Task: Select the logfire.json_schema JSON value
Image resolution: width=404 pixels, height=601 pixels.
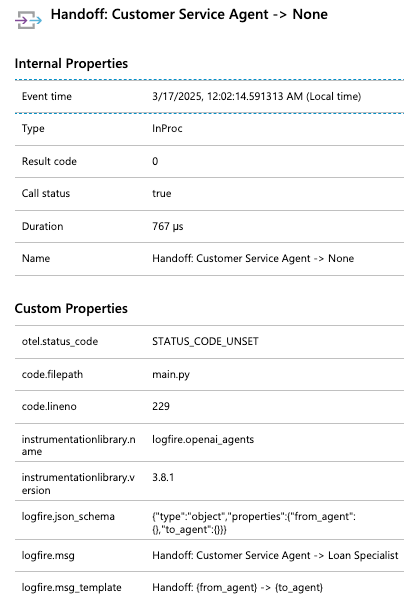Action: click(x=254, y=523)
